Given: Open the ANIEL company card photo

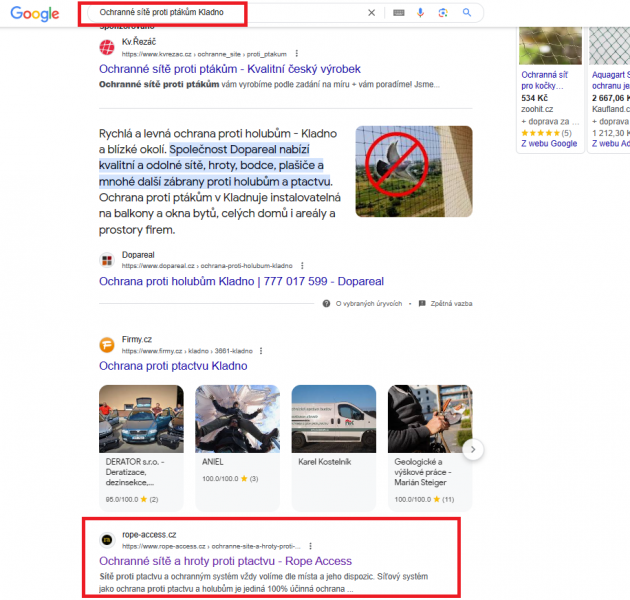Looking at the screenshot, I should pyautogui.click(x=237, y=419).
